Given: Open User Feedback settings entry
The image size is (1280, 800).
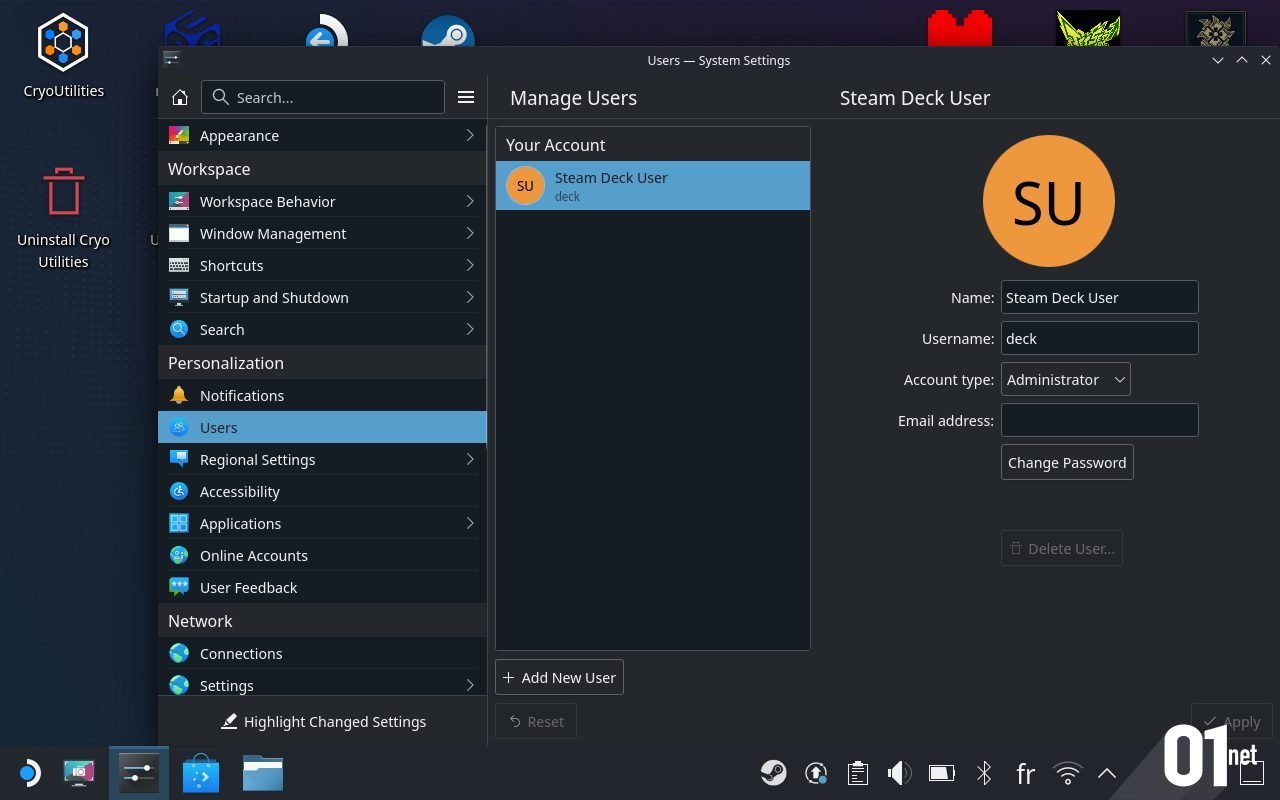Looking at the screenshot, I should 322,587.
